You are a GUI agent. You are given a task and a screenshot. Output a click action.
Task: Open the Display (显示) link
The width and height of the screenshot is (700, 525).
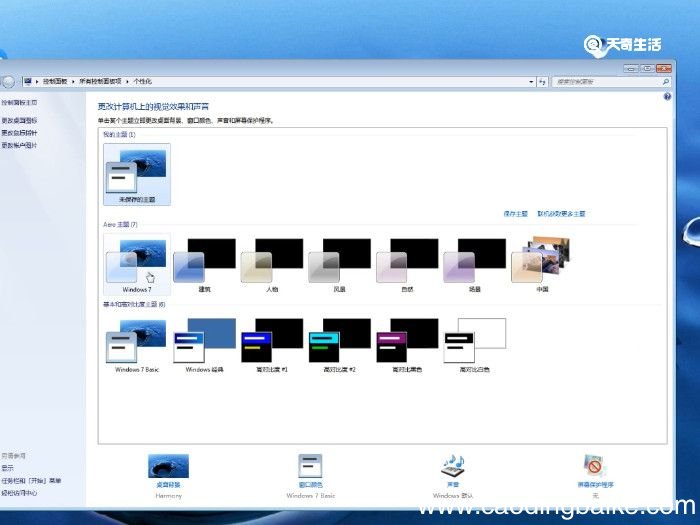(8, 468)
